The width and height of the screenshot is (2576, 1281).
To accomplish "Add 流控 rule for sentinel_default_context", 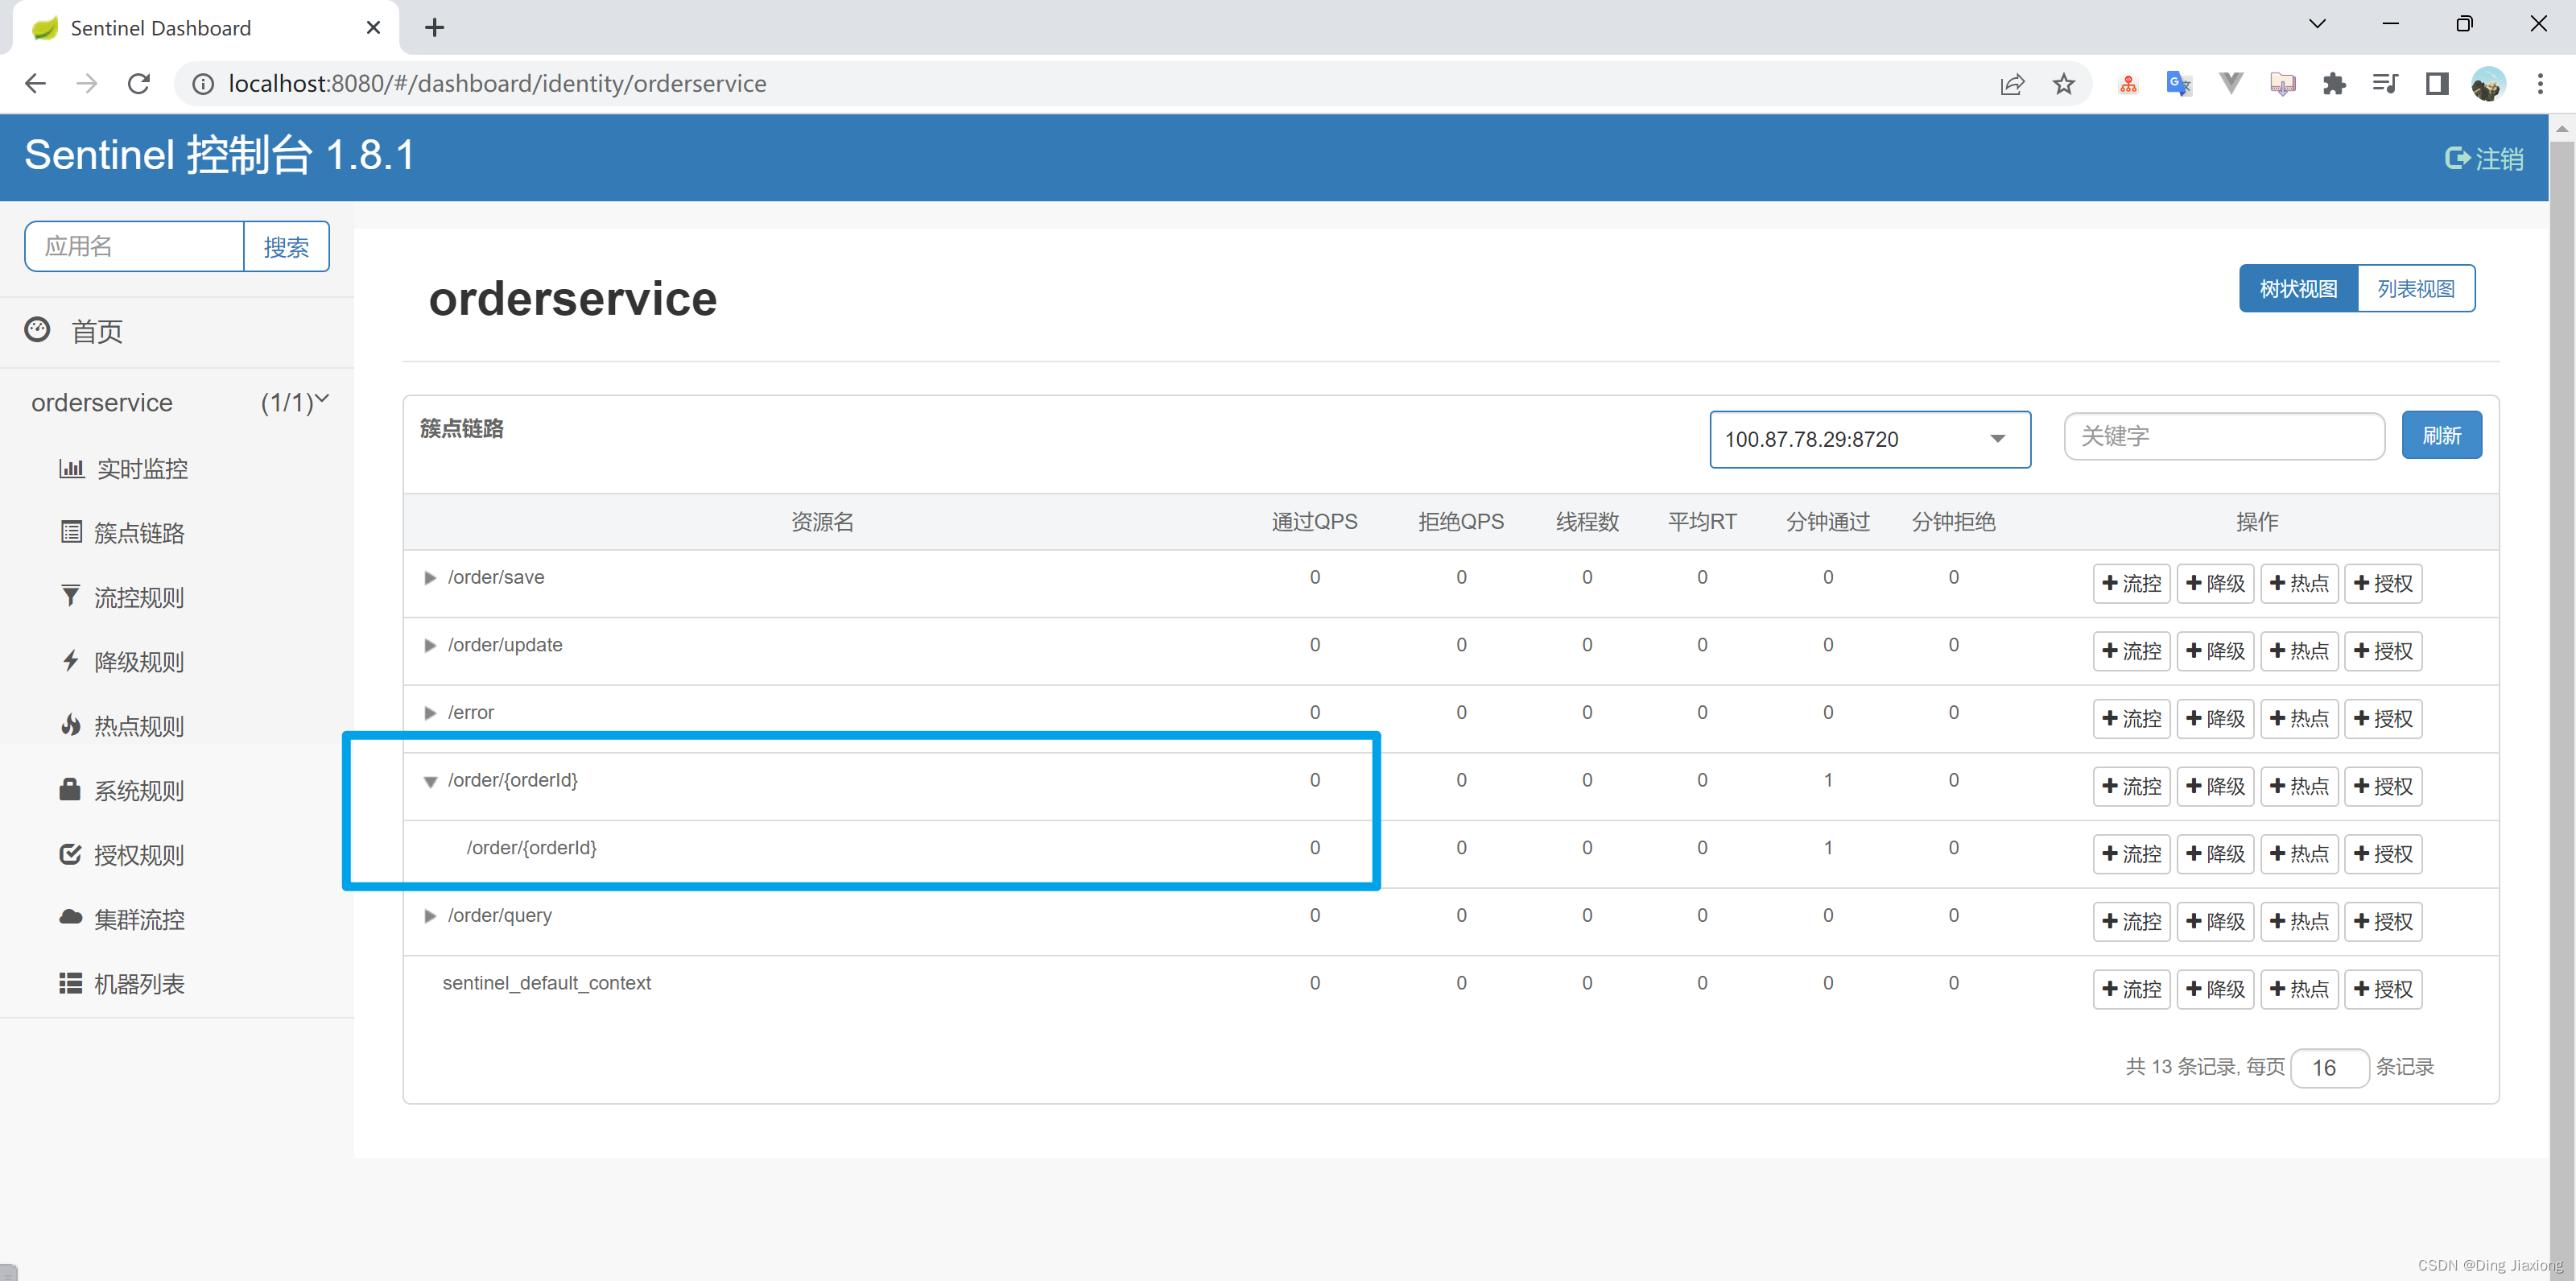I will [2131, 989].
